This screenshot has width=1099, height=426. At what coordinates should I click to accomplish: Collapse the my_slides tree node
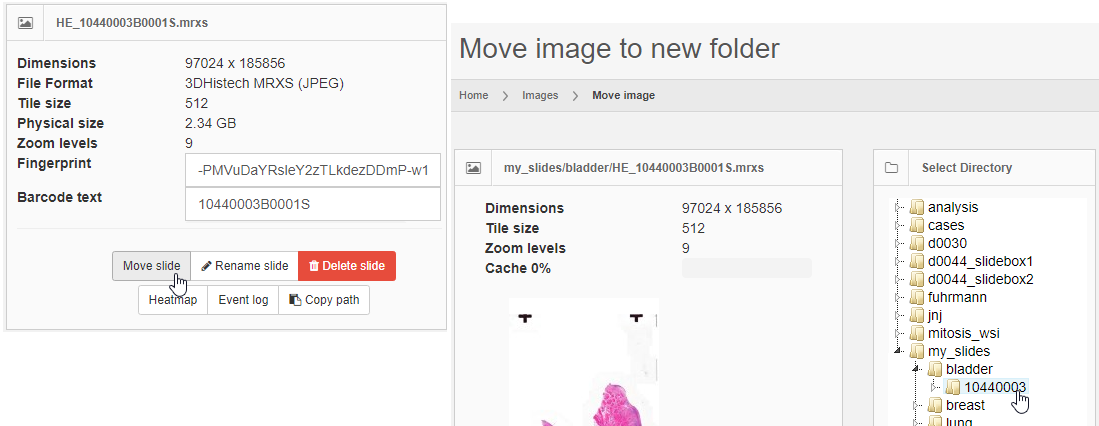(x=899, y=351)
